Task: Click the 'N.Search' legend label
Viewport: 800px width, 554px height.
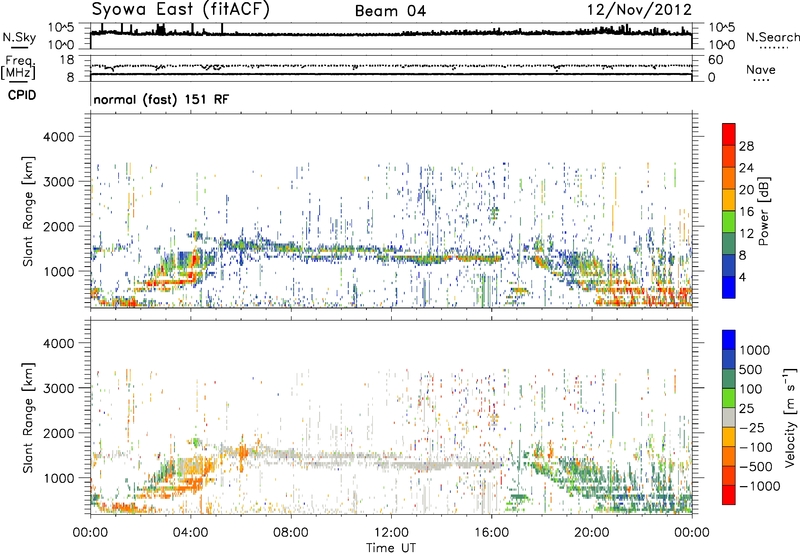Action: 772,37
